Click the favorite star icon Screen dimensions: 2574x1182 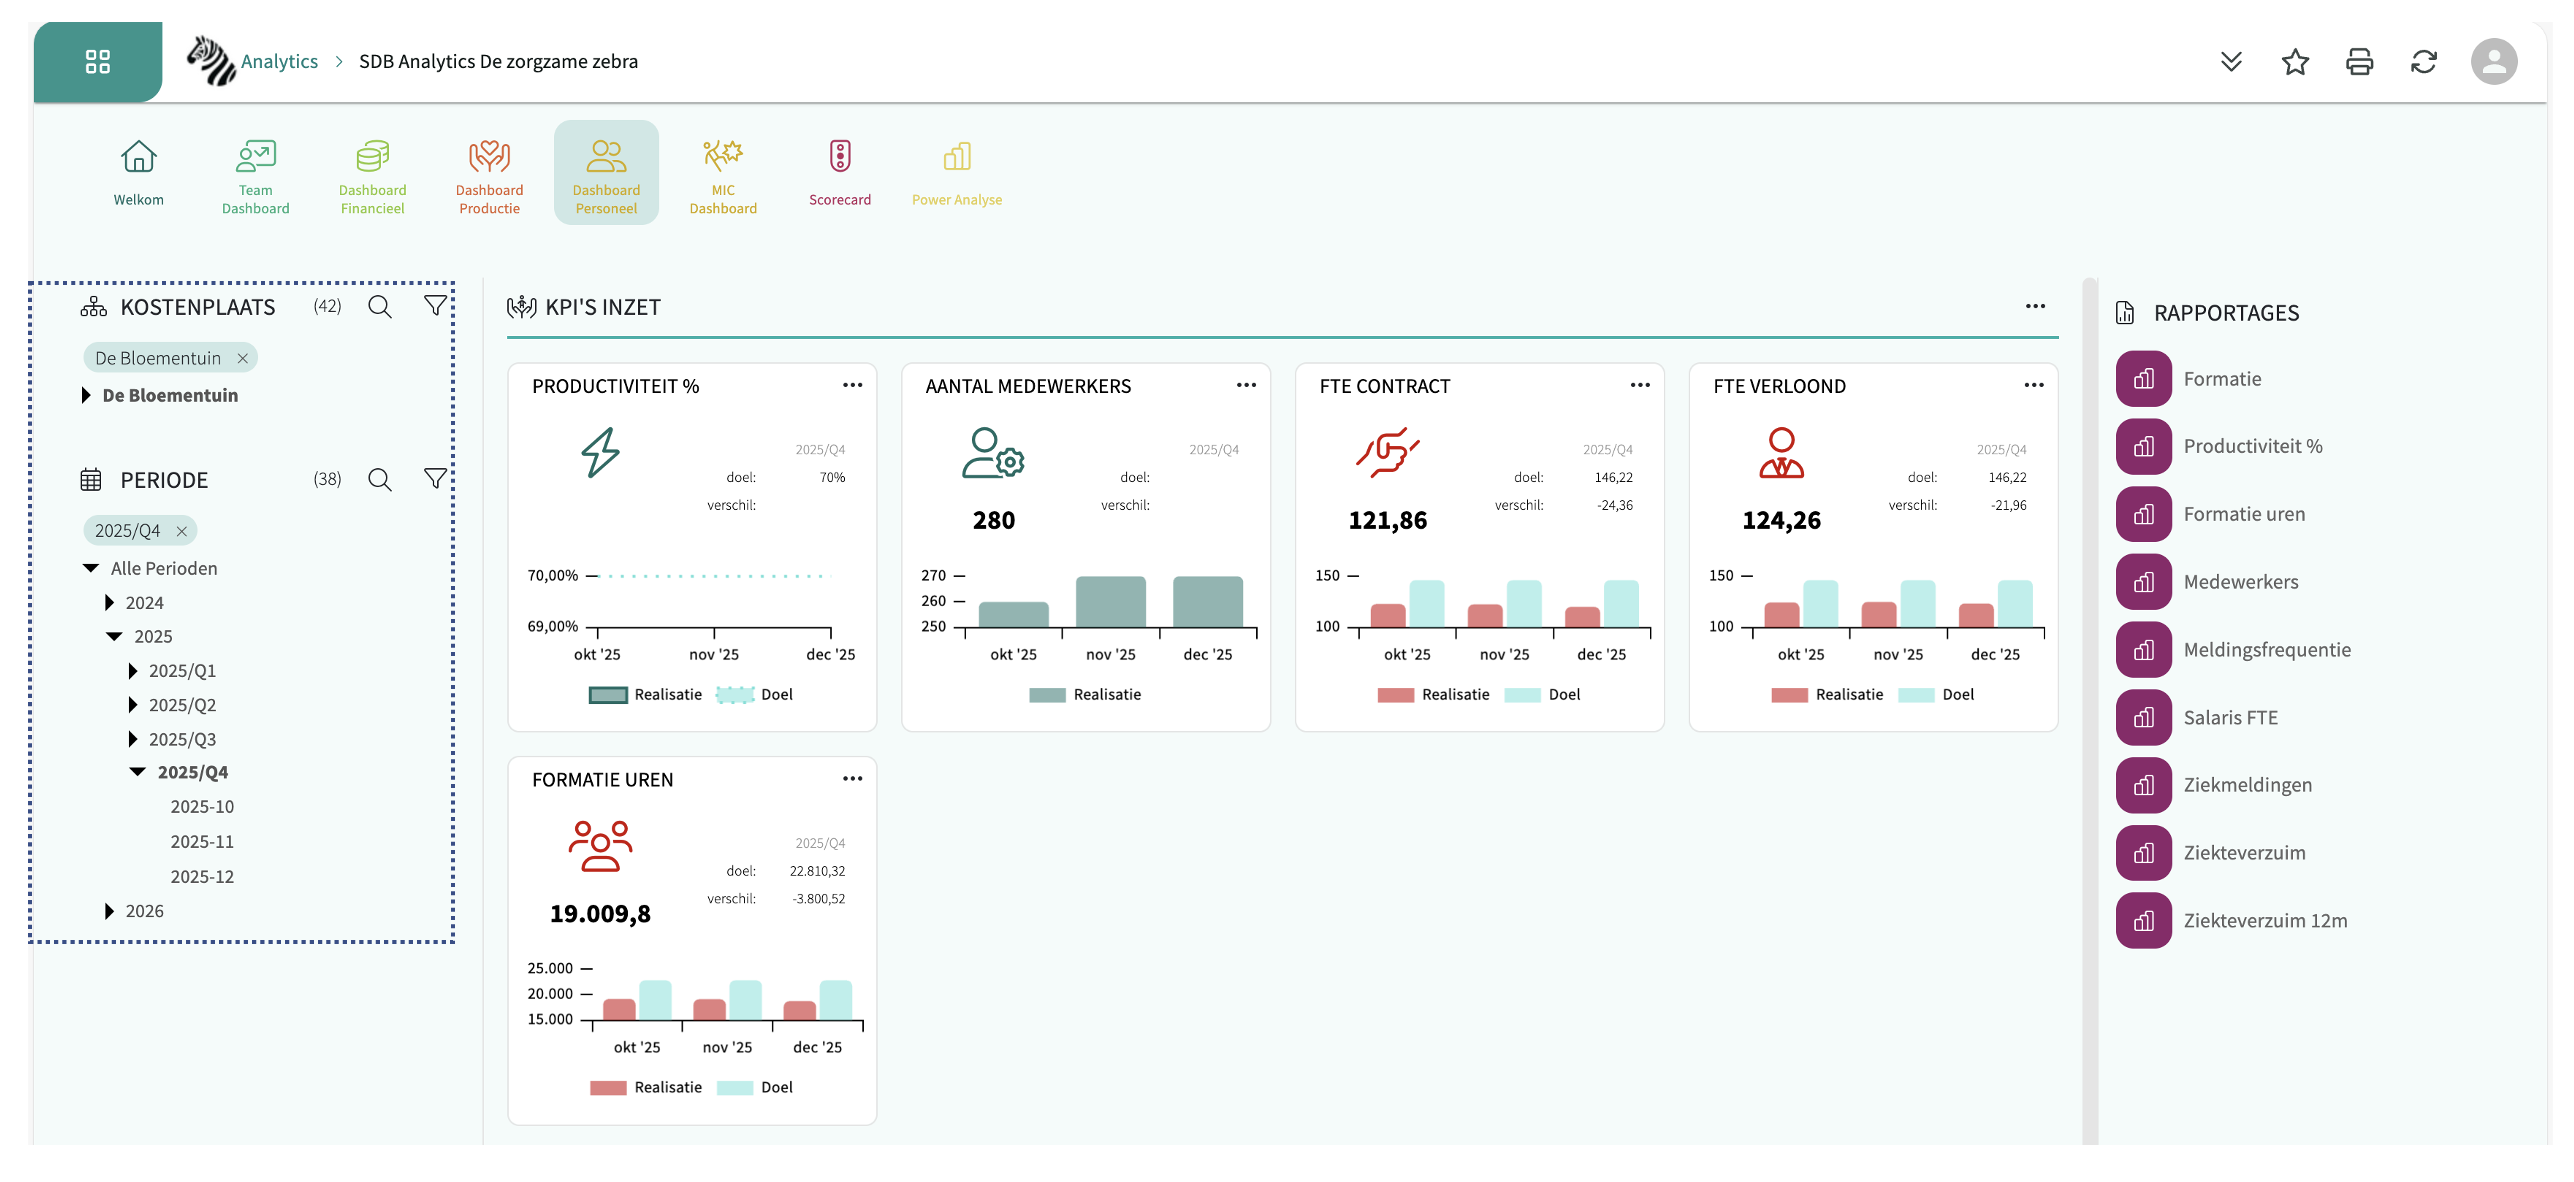pyautogui.click(x=2295, y=62)
